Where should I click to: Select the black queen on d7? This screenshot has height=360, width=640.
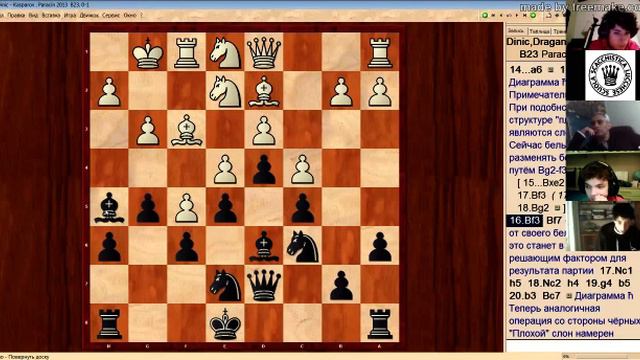click(264, 285)
